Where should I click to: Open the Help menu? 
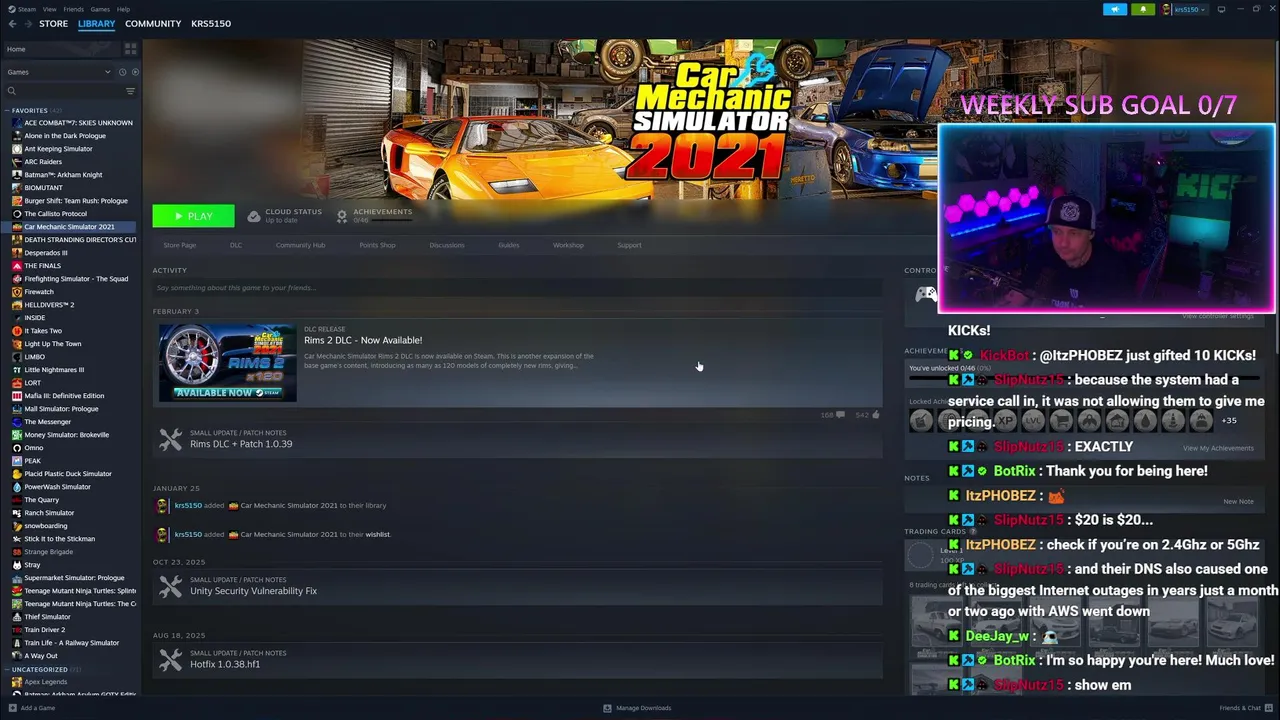pyautogui.click(x=123, y=9)
